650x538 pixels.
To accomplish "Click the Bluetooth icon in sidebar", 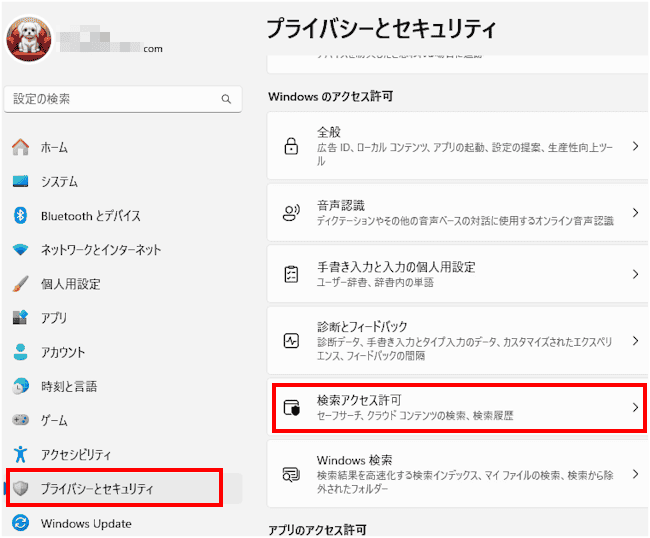I will (x=20, y=216).
